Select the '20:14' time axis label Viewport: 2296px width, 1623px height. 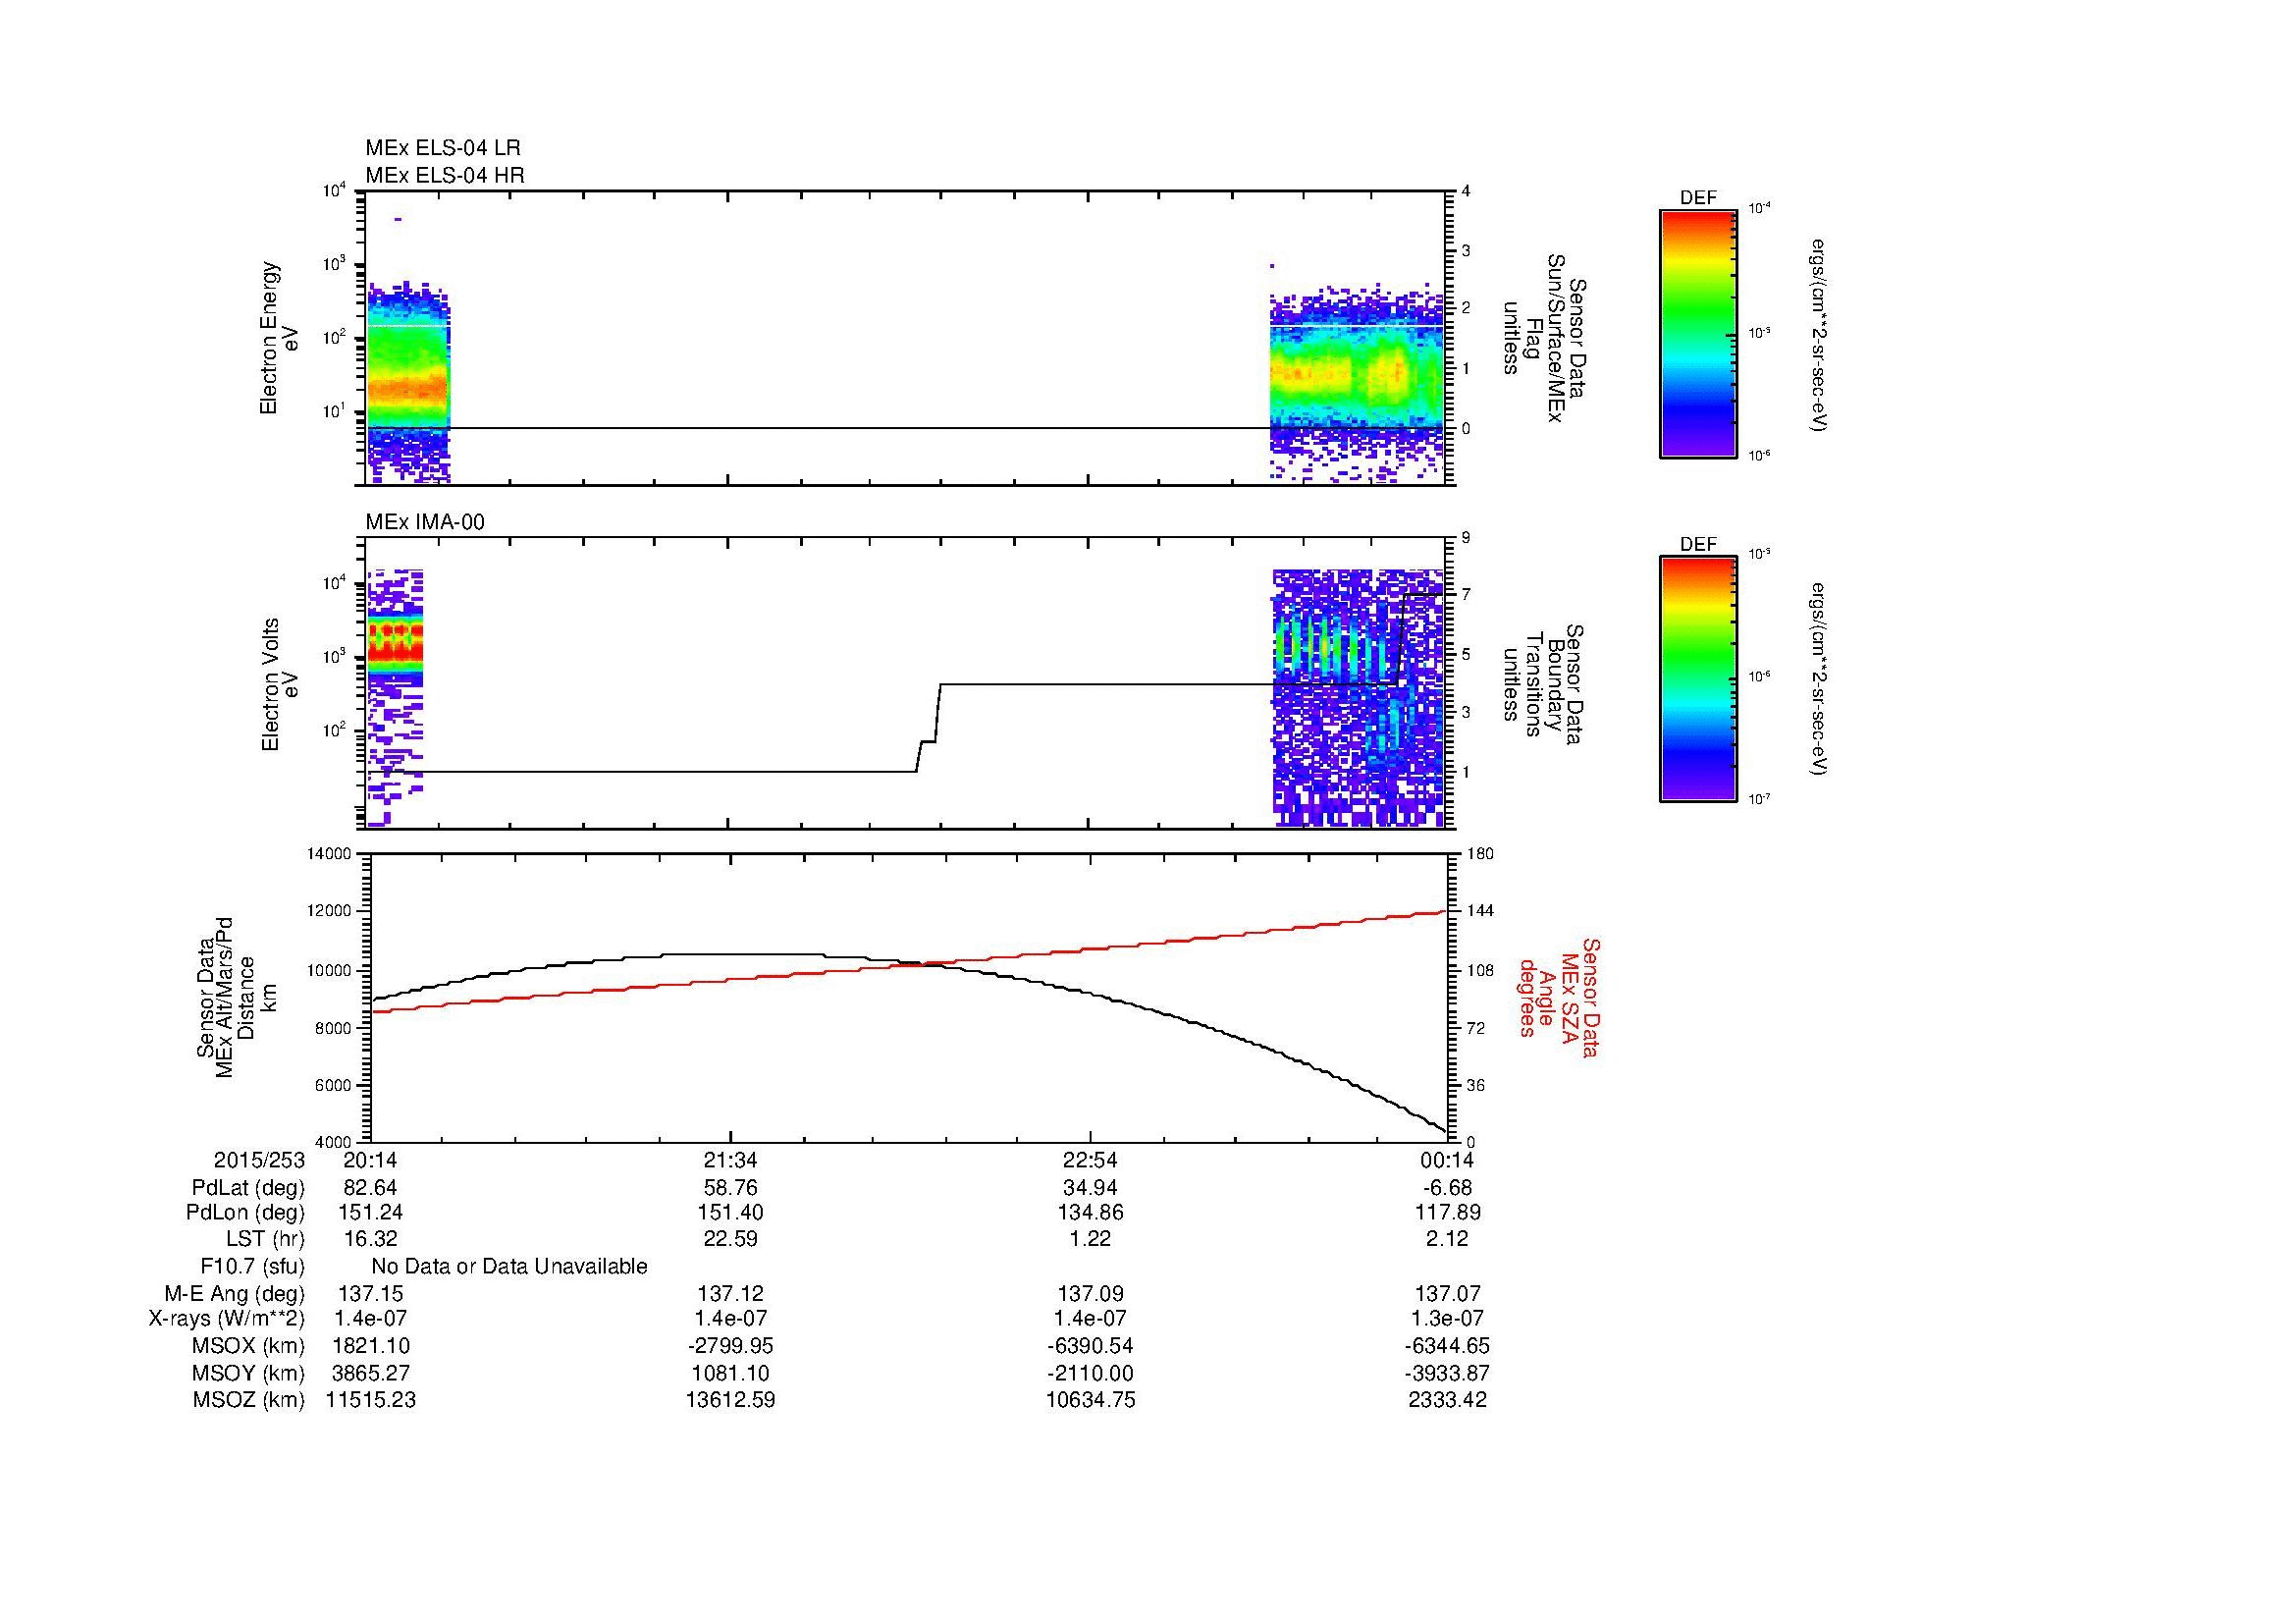click(x=370, y=1161)
